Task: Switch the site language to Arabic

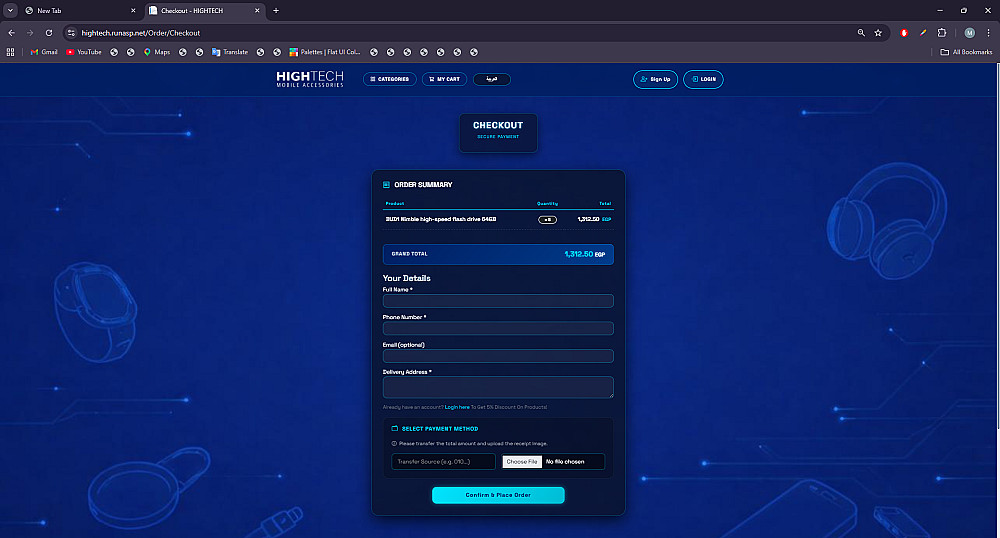Action: 492,79
